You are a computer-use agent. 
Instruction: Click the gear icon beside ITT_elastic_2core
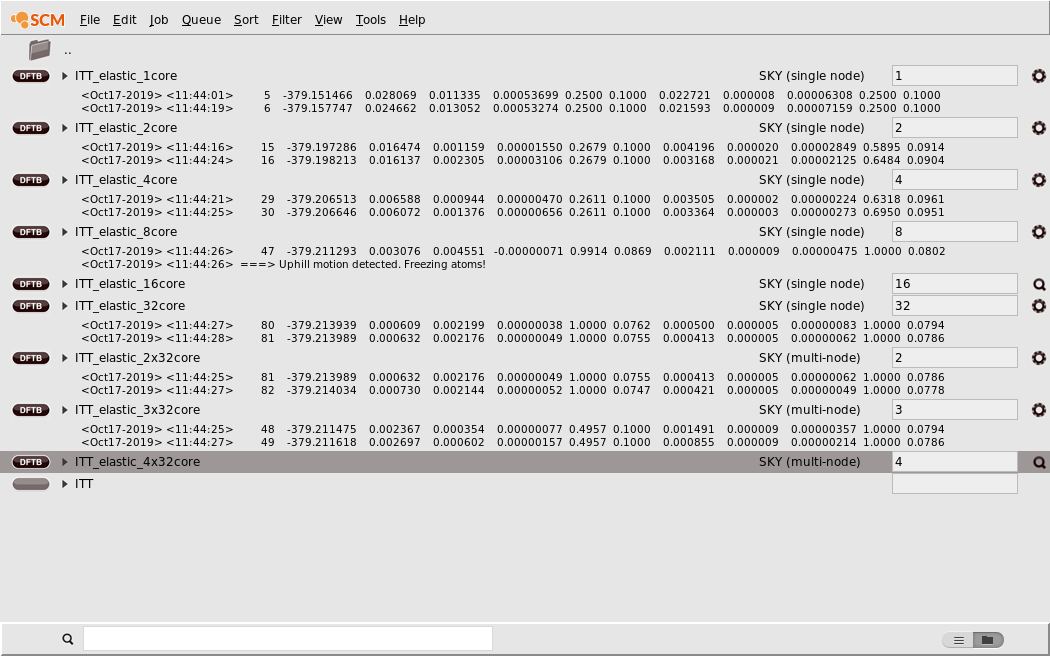click(1038, 127)
